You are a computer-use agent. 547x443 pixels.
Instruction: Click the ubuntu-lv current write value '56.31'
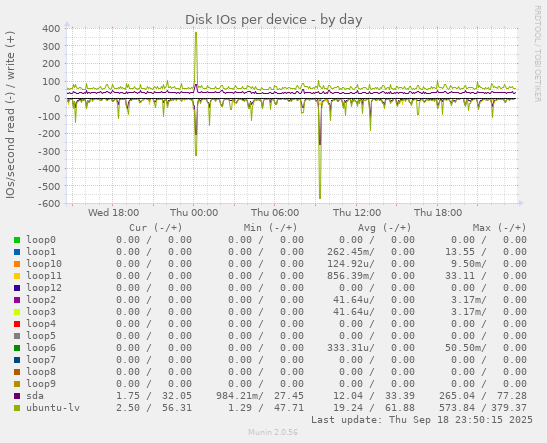click(x=177, y=407)
